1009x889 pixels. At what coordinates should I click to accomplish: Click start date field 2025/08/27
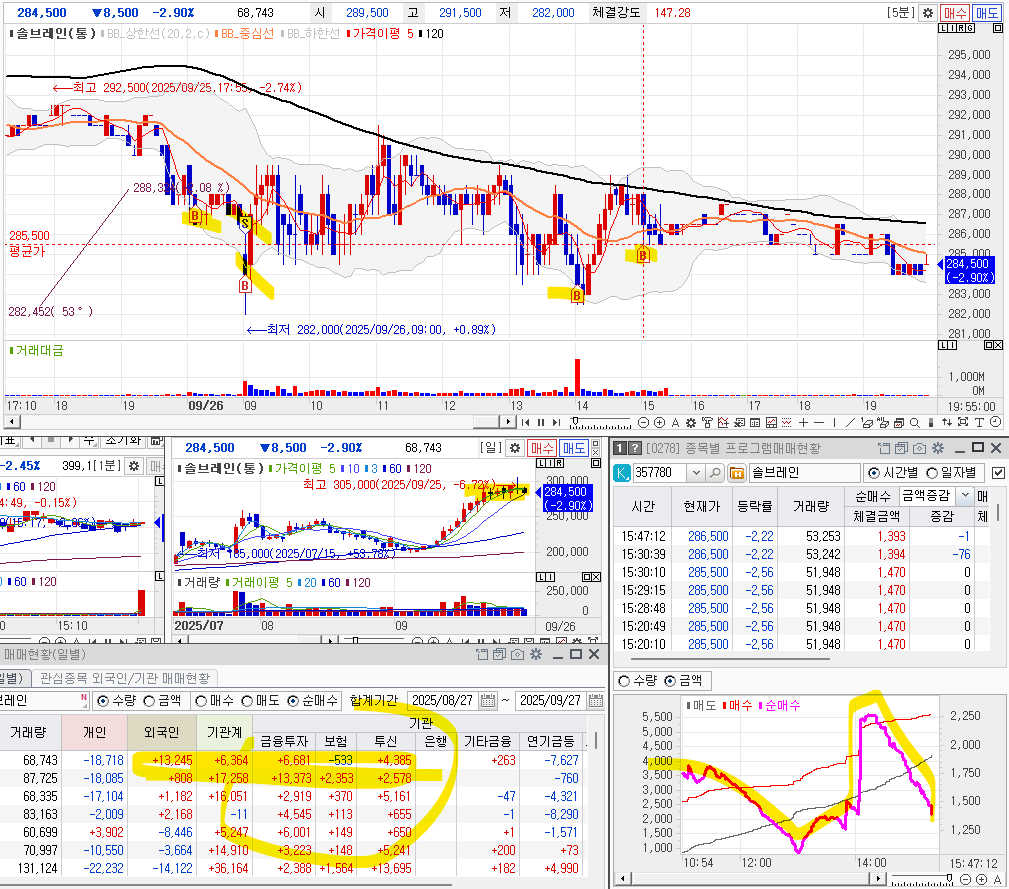(x=443, y=701)
